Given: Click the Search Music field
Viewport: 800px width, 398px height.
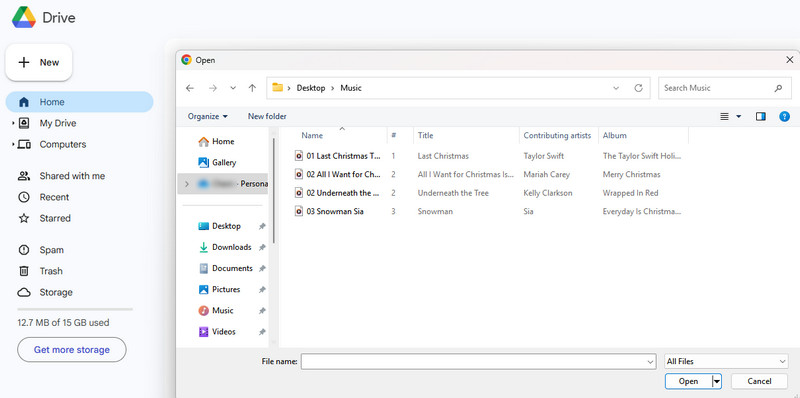Looking at the screenshot, I should pos(723,88).
